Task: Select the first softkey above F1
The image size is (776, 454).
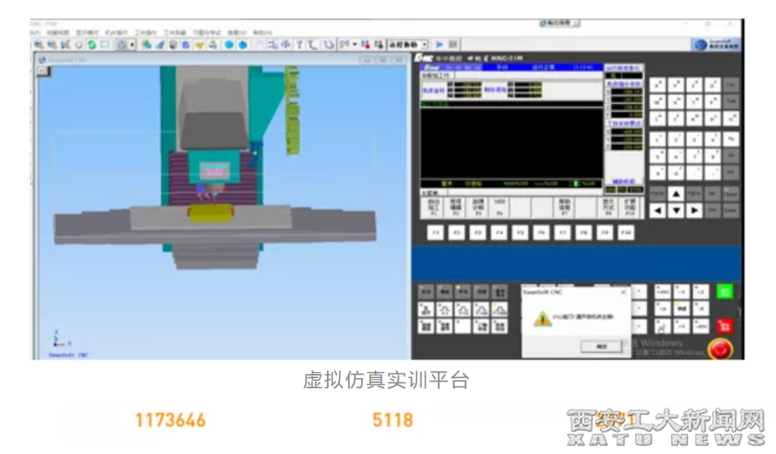Action: (x=434, y=205)
